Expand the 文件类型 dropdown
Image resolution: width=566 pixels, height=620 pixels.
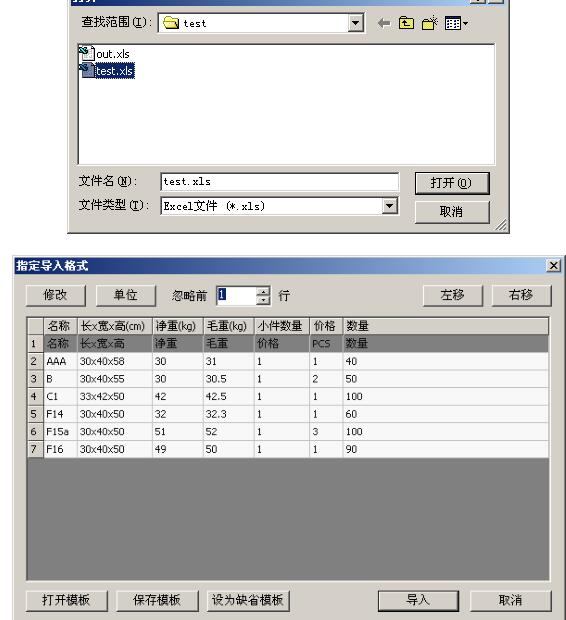[390, 206]
